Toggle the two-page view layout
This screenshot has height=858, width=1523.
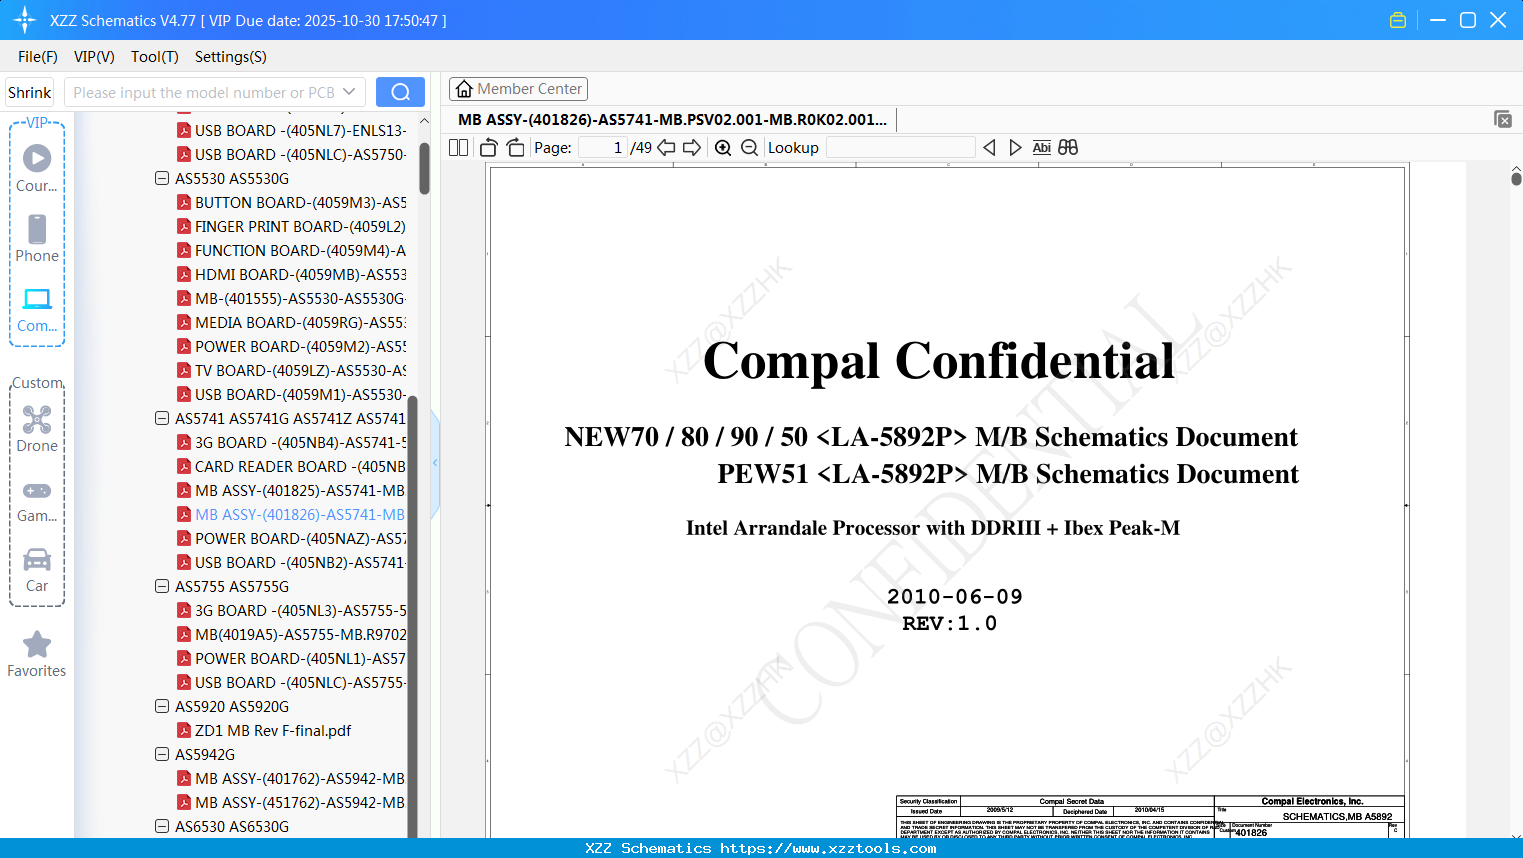459,148
